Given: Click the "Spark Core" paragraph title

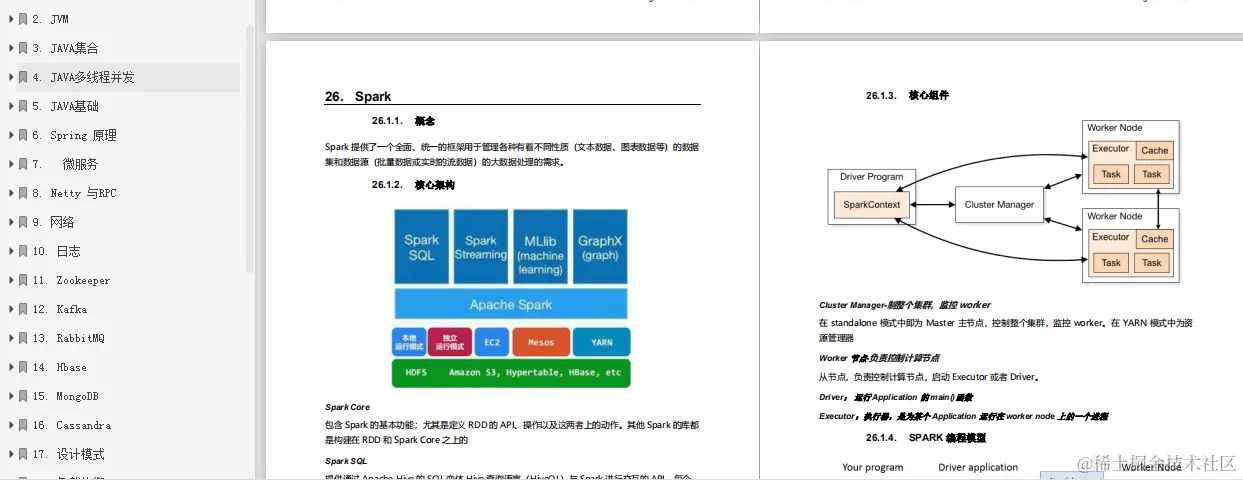Looking at the screenshot, I should pos(347,407).
